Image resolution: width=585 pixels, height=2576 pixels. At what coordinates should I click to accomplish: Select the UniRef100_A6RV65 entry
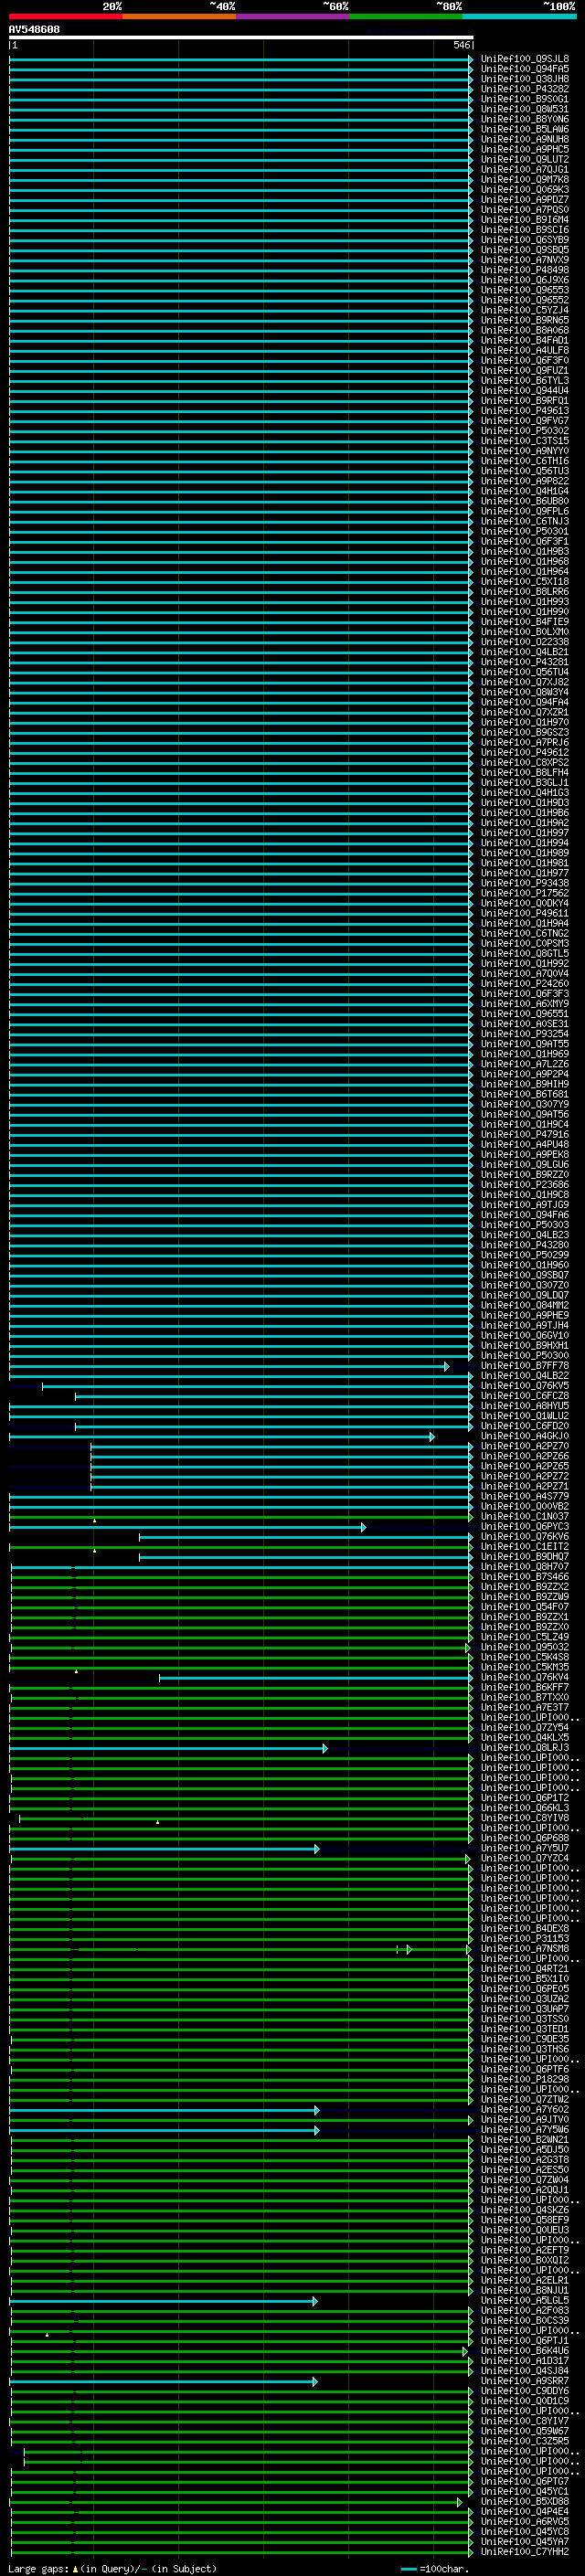click(x=524, y=2521)
